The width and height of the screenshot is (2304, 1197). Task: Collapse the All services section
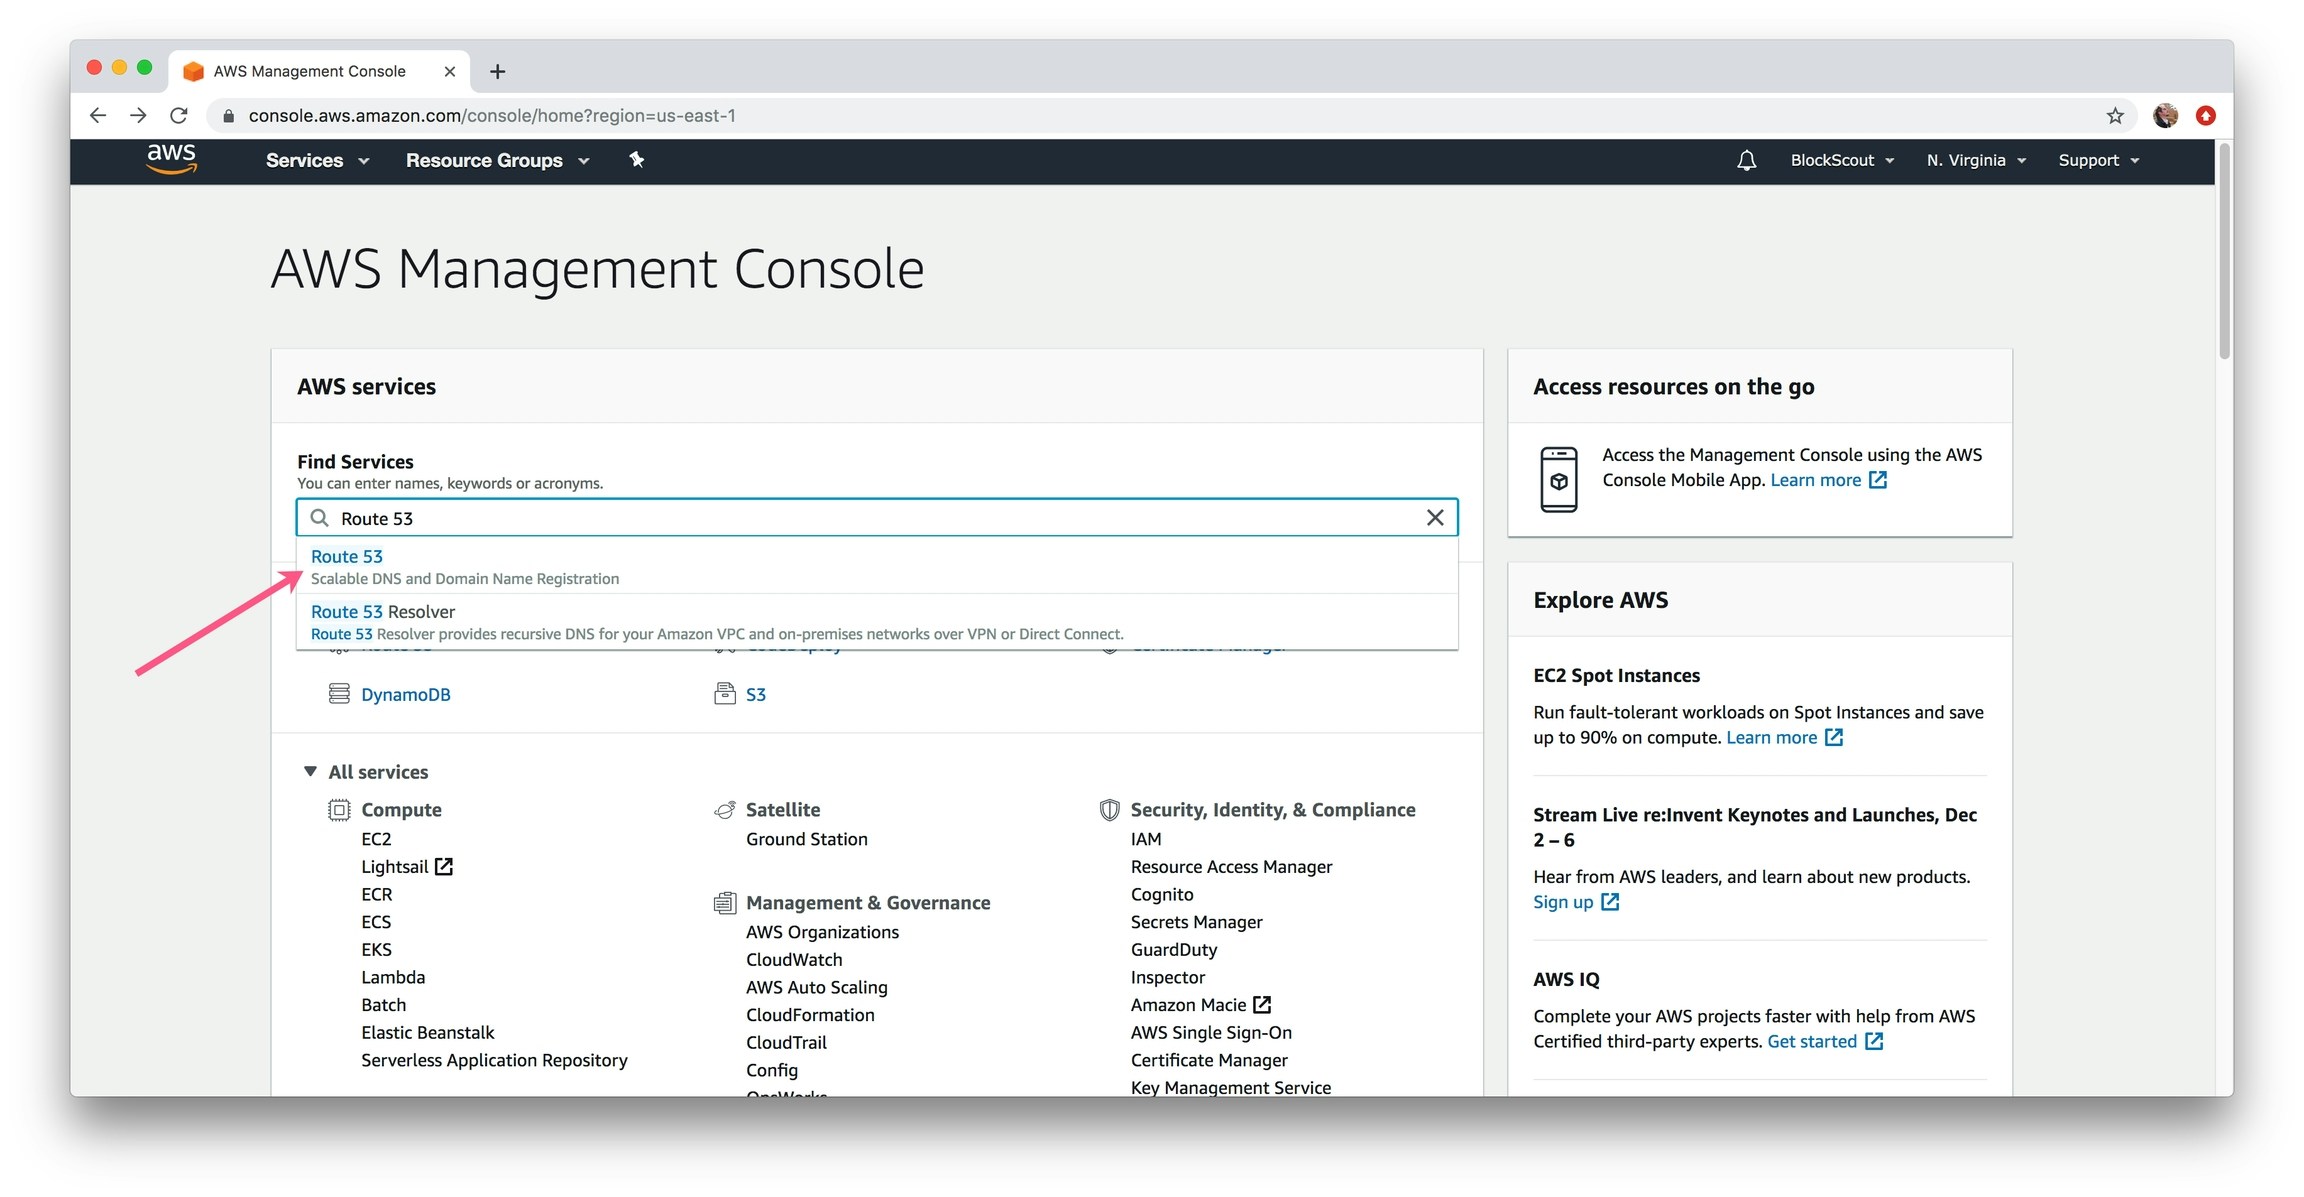(x=311, y=772)
